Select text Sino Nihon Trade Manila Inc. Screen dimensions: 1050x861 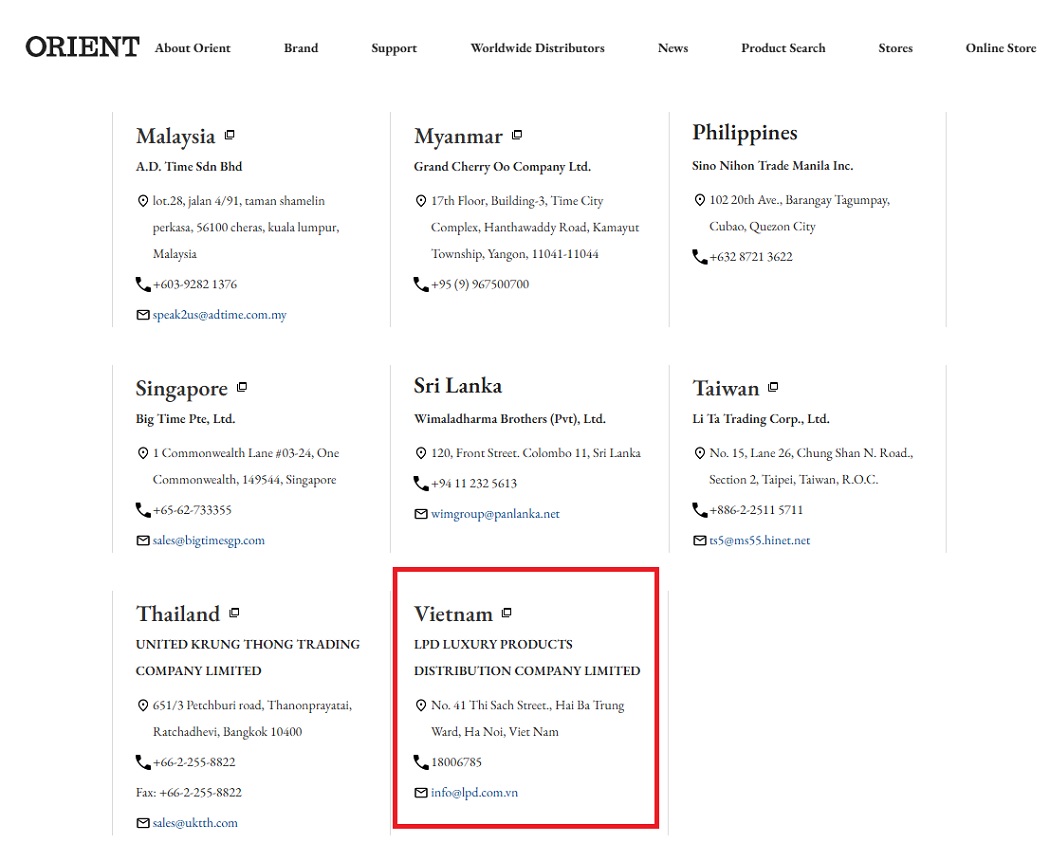pos(773,165)
